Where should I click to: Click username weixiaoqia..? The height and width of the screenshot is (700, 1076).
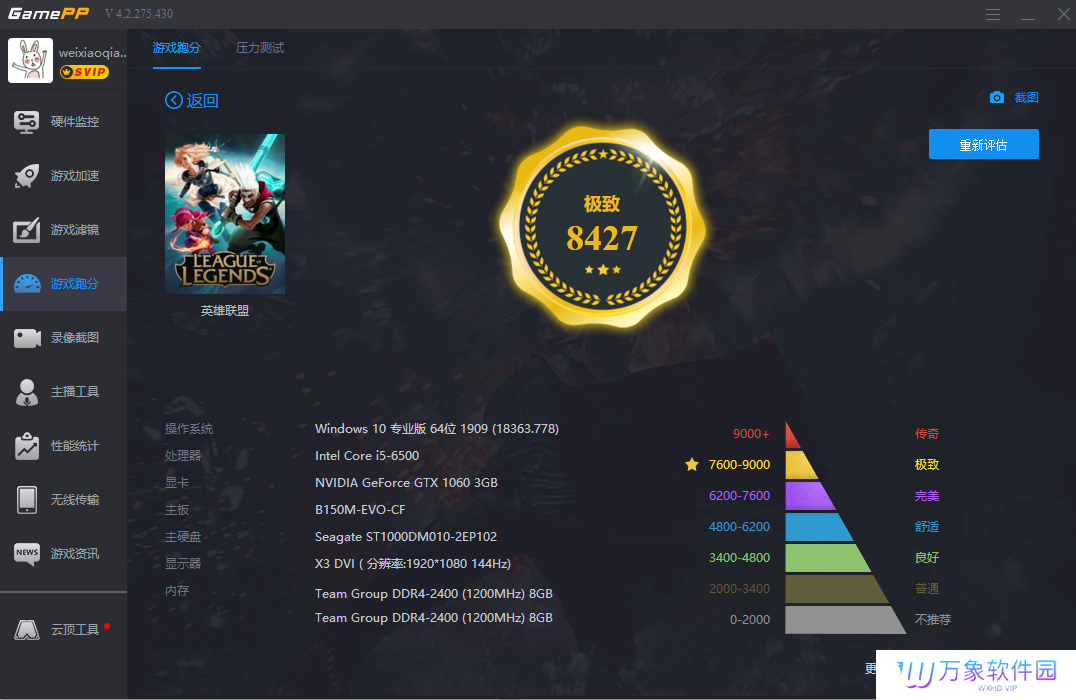(x=92, y=52)
